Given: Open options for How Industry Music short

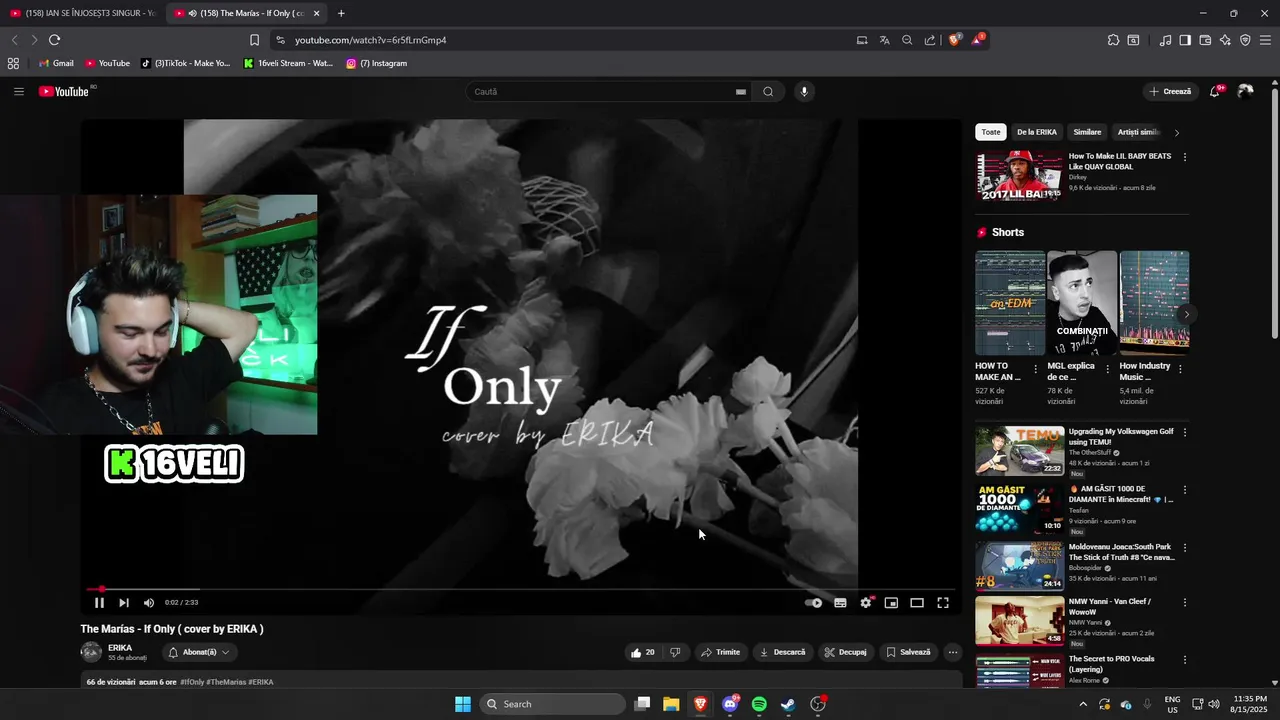Looking at the screenshot, I should pyautogui.click(x=1180, y=369).
